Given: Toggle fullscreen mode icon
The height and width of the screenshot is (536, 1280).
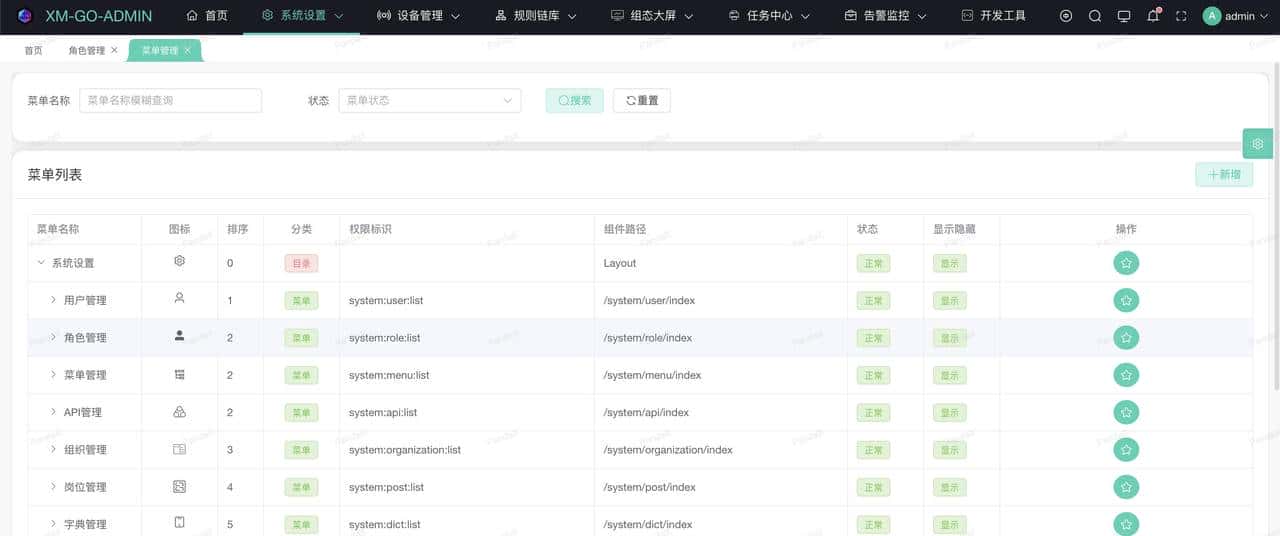Looking at the screenshot, I should [1181, 16].
